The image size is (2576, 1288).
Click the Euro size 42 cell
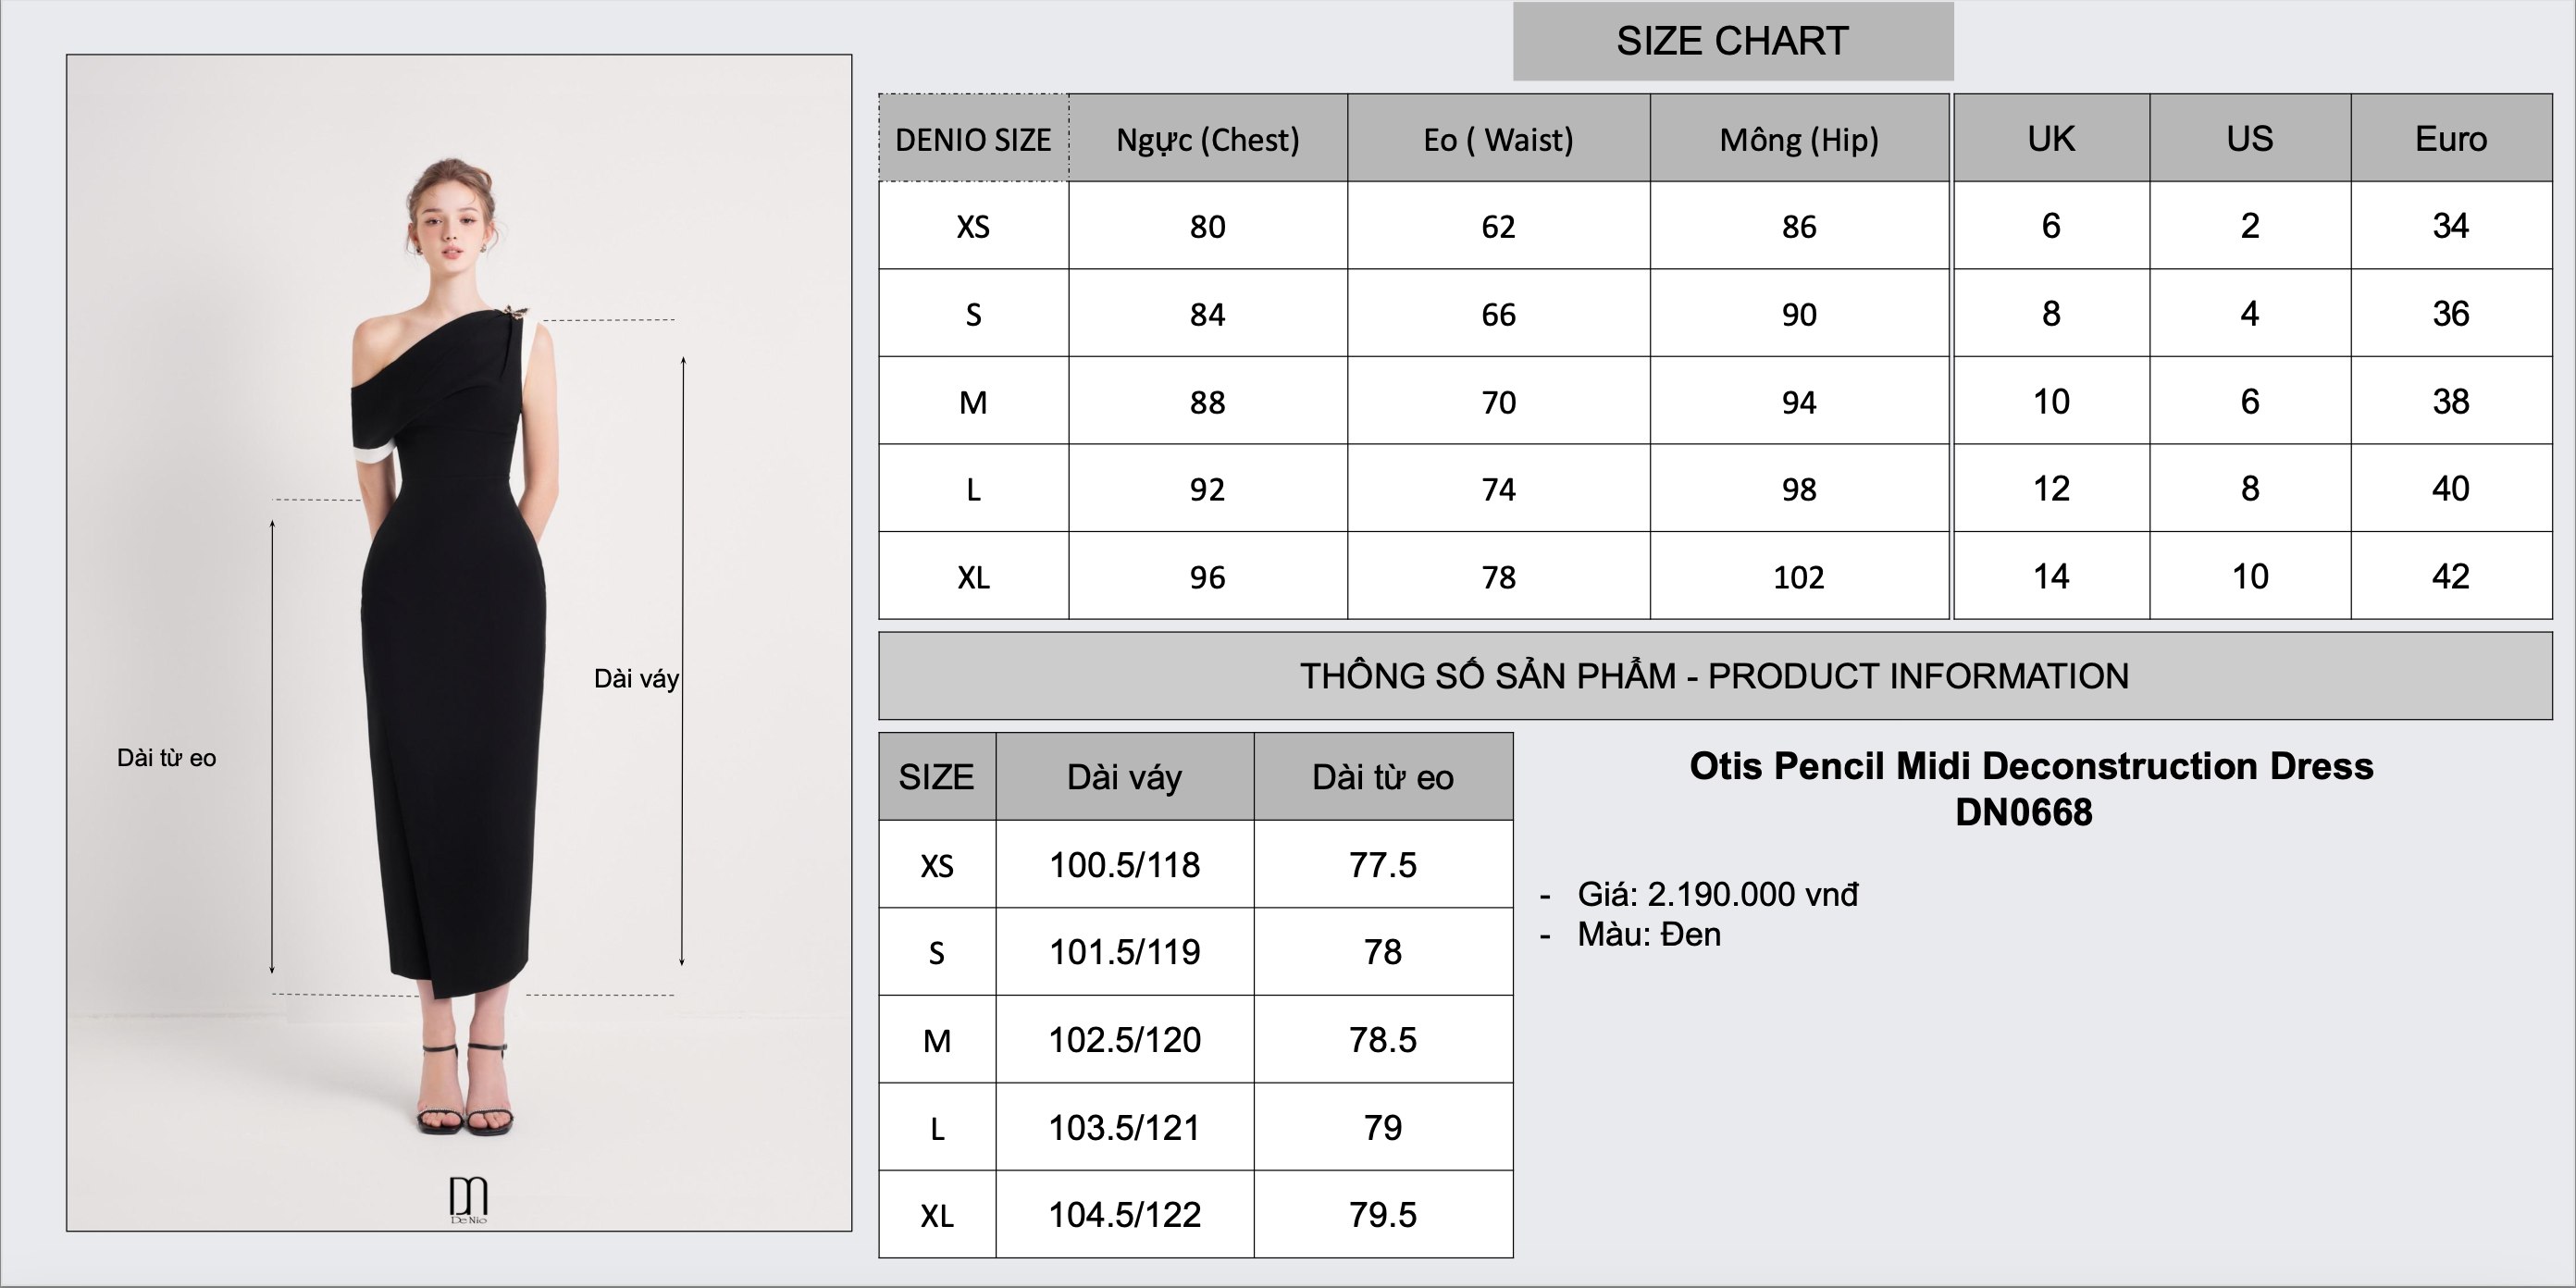click(2450, 576)
